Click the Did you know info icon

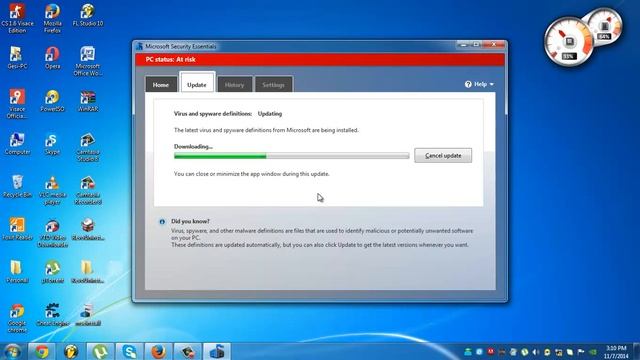pos(162,222)
